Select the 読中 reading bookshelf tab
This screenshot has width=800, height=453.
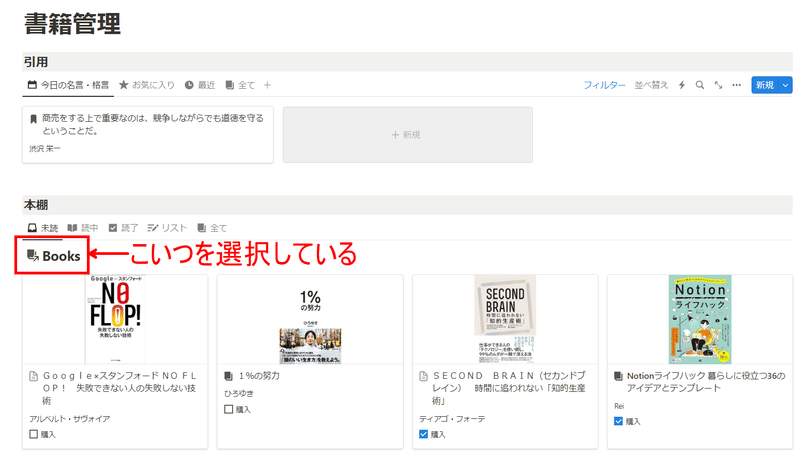coord(83,228)
